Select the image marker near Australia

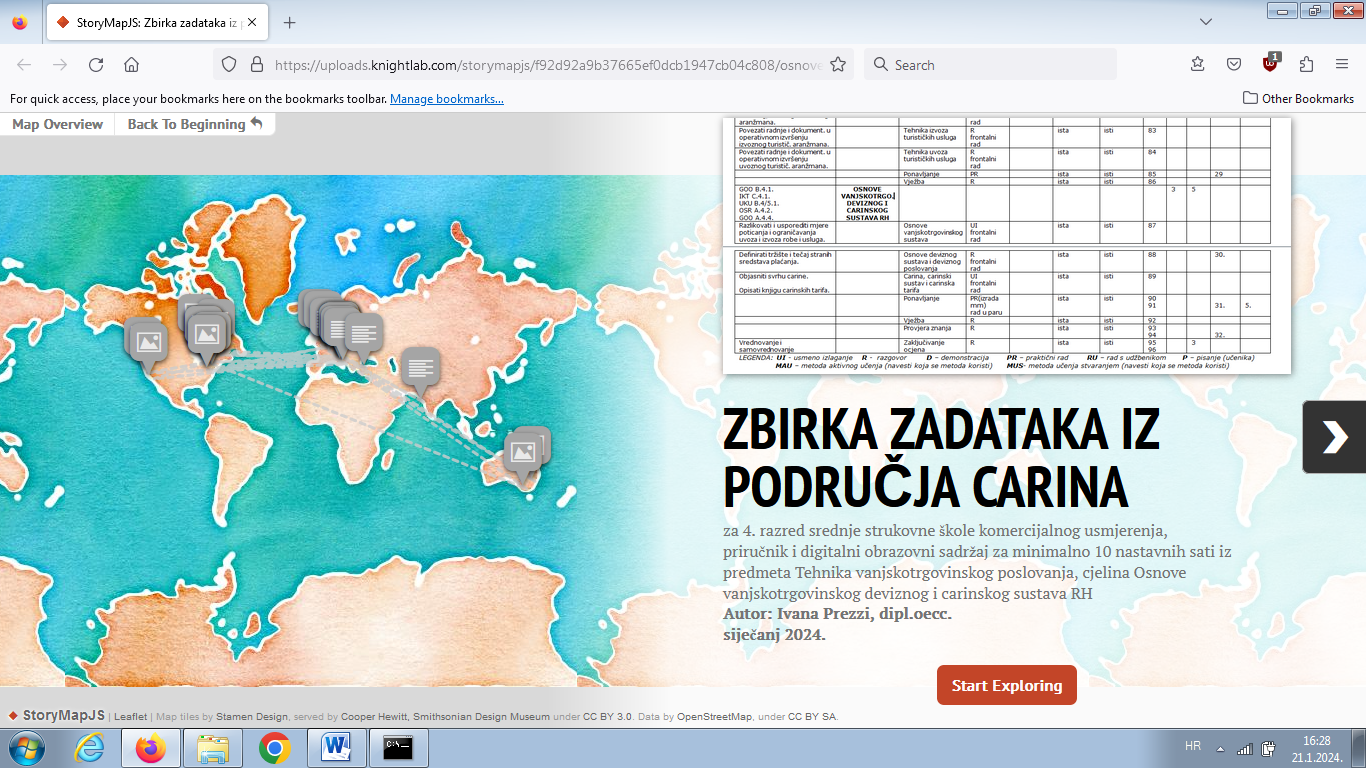pyautogui.click(x=522, y=453)
